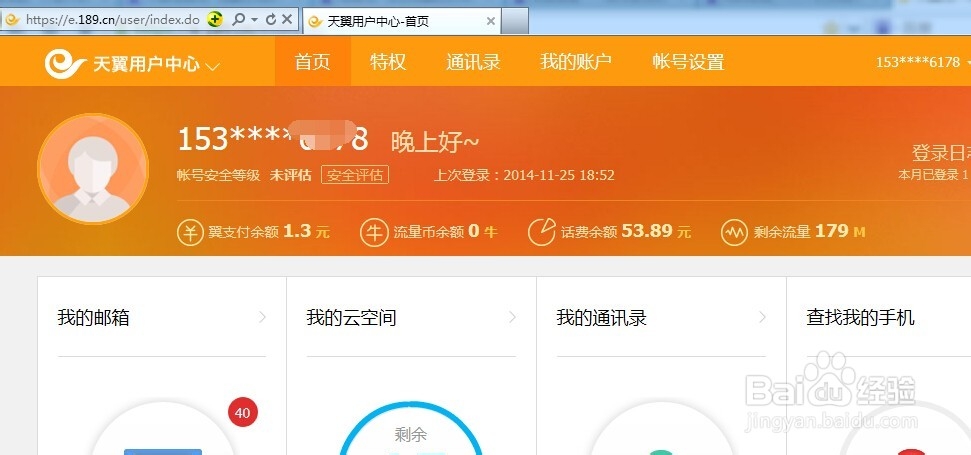Open the 我的账户 navigation tab

(576, 62)
